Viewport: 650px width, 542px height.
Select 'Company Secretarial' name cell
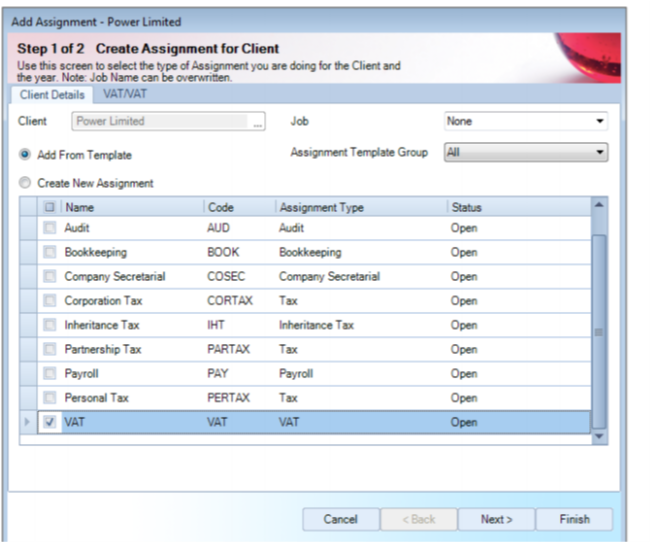(132, 276)
